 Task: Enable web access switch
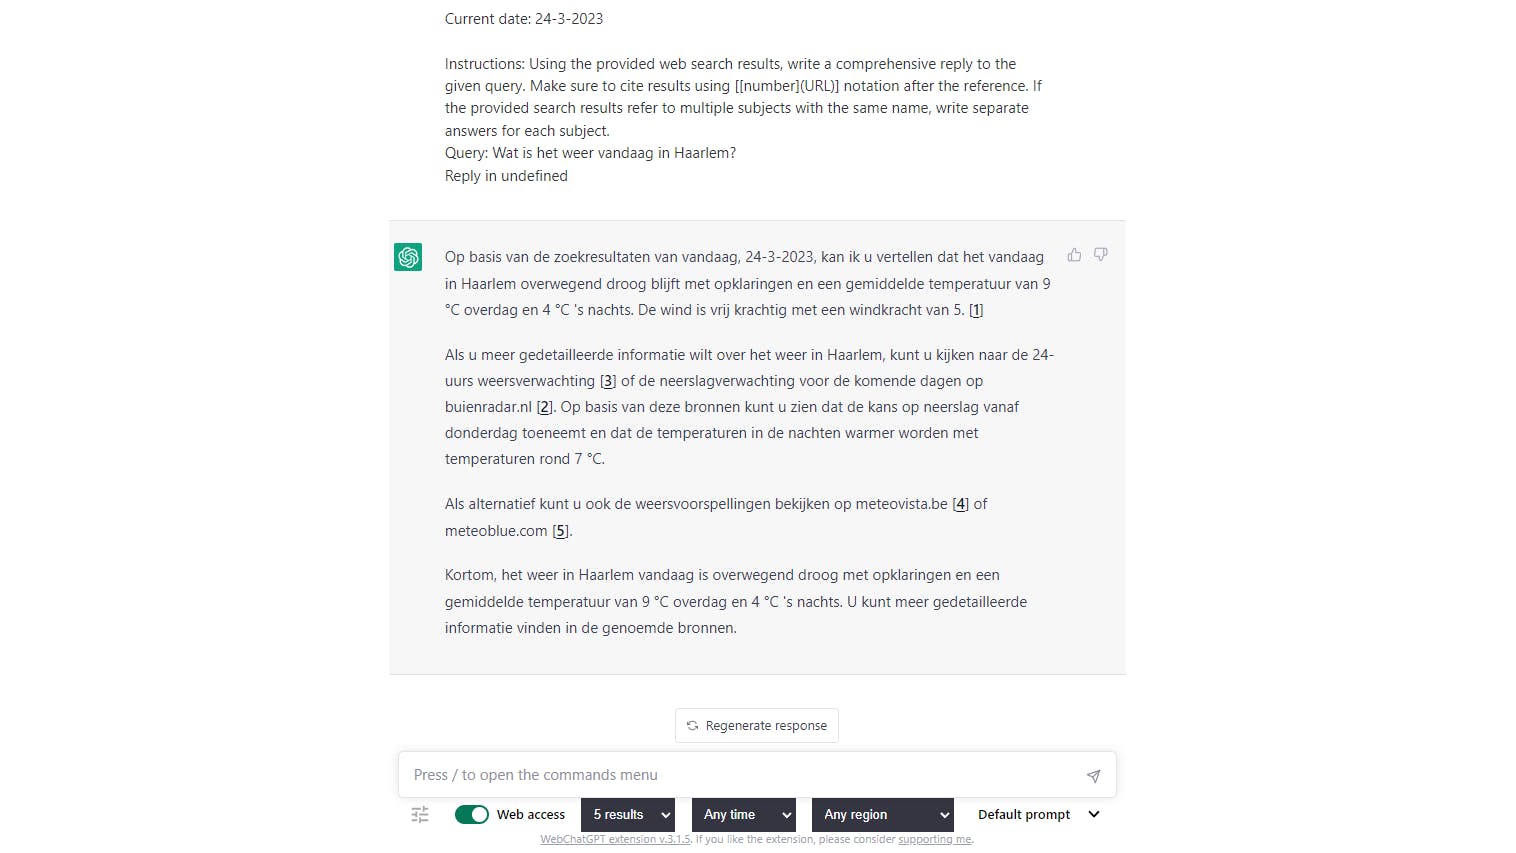click(x=471, y=814)
